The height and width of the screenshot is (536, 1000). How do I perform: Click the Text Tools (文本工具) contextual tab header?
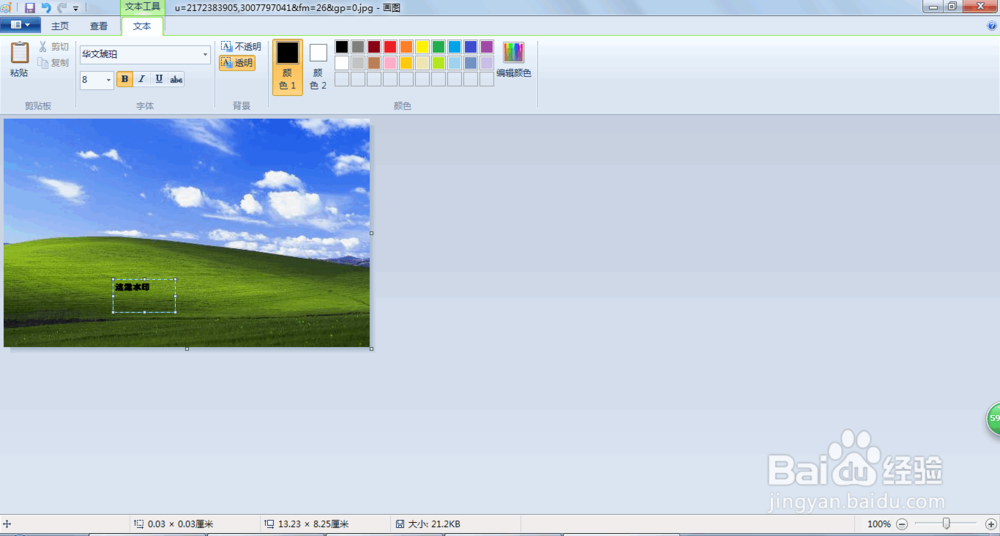pos(143,7)
